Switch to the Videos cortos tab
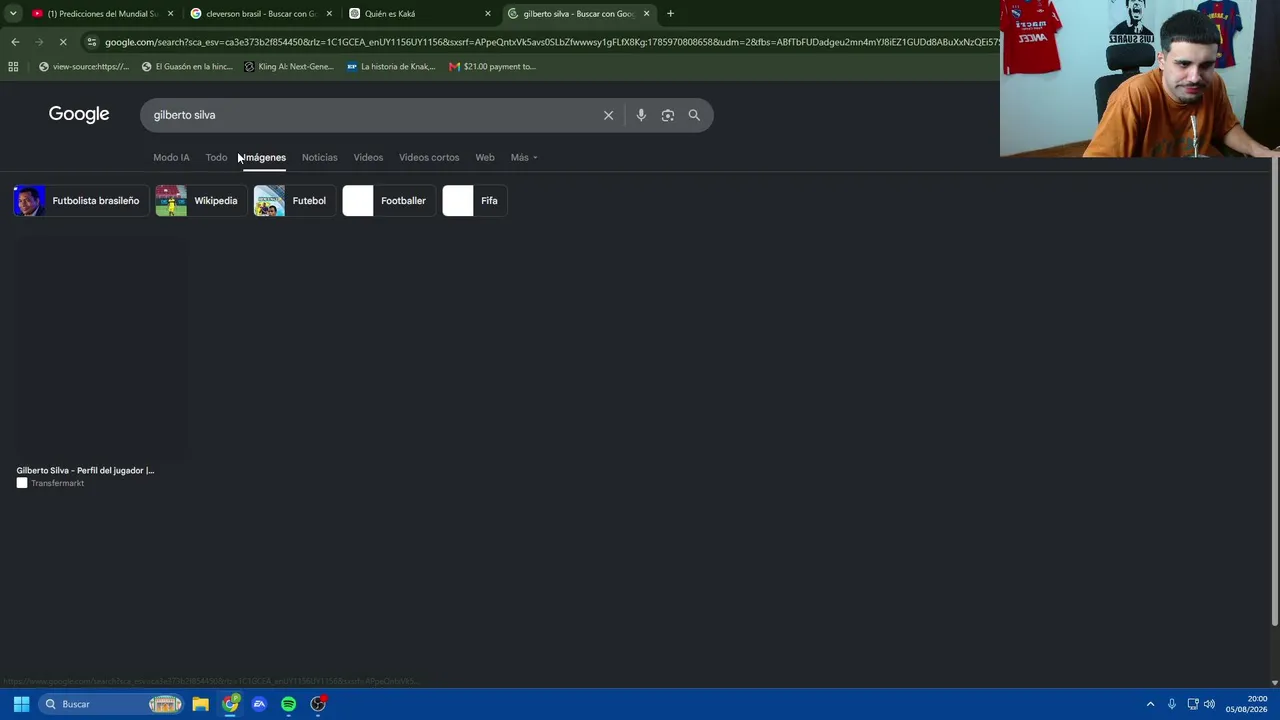 click(x=429, y=157)
